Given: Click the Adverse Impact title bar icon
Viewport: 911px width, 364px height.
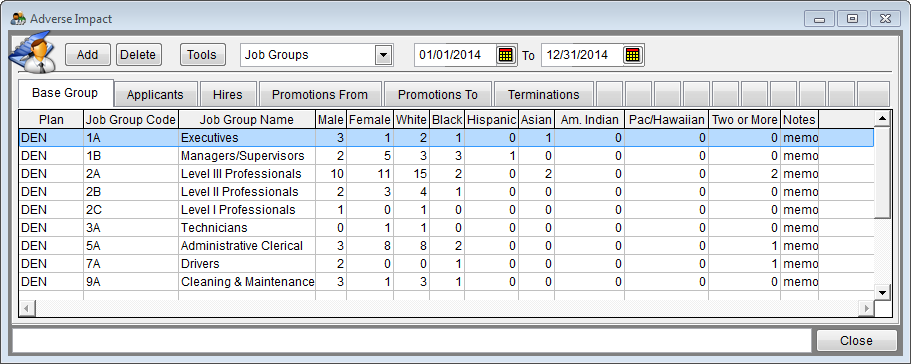Looking at the screenshot, I should (18, 19).
